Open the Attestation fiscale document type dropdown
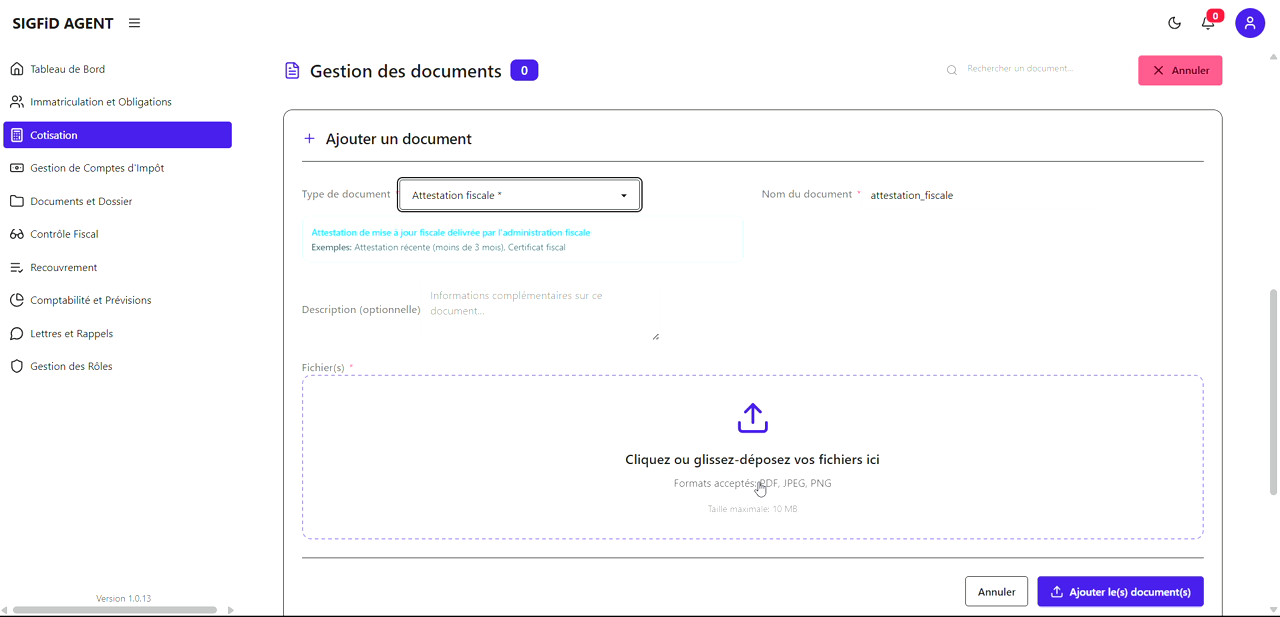The height and width of the screenshot is (617, 1280). point(519,194)
